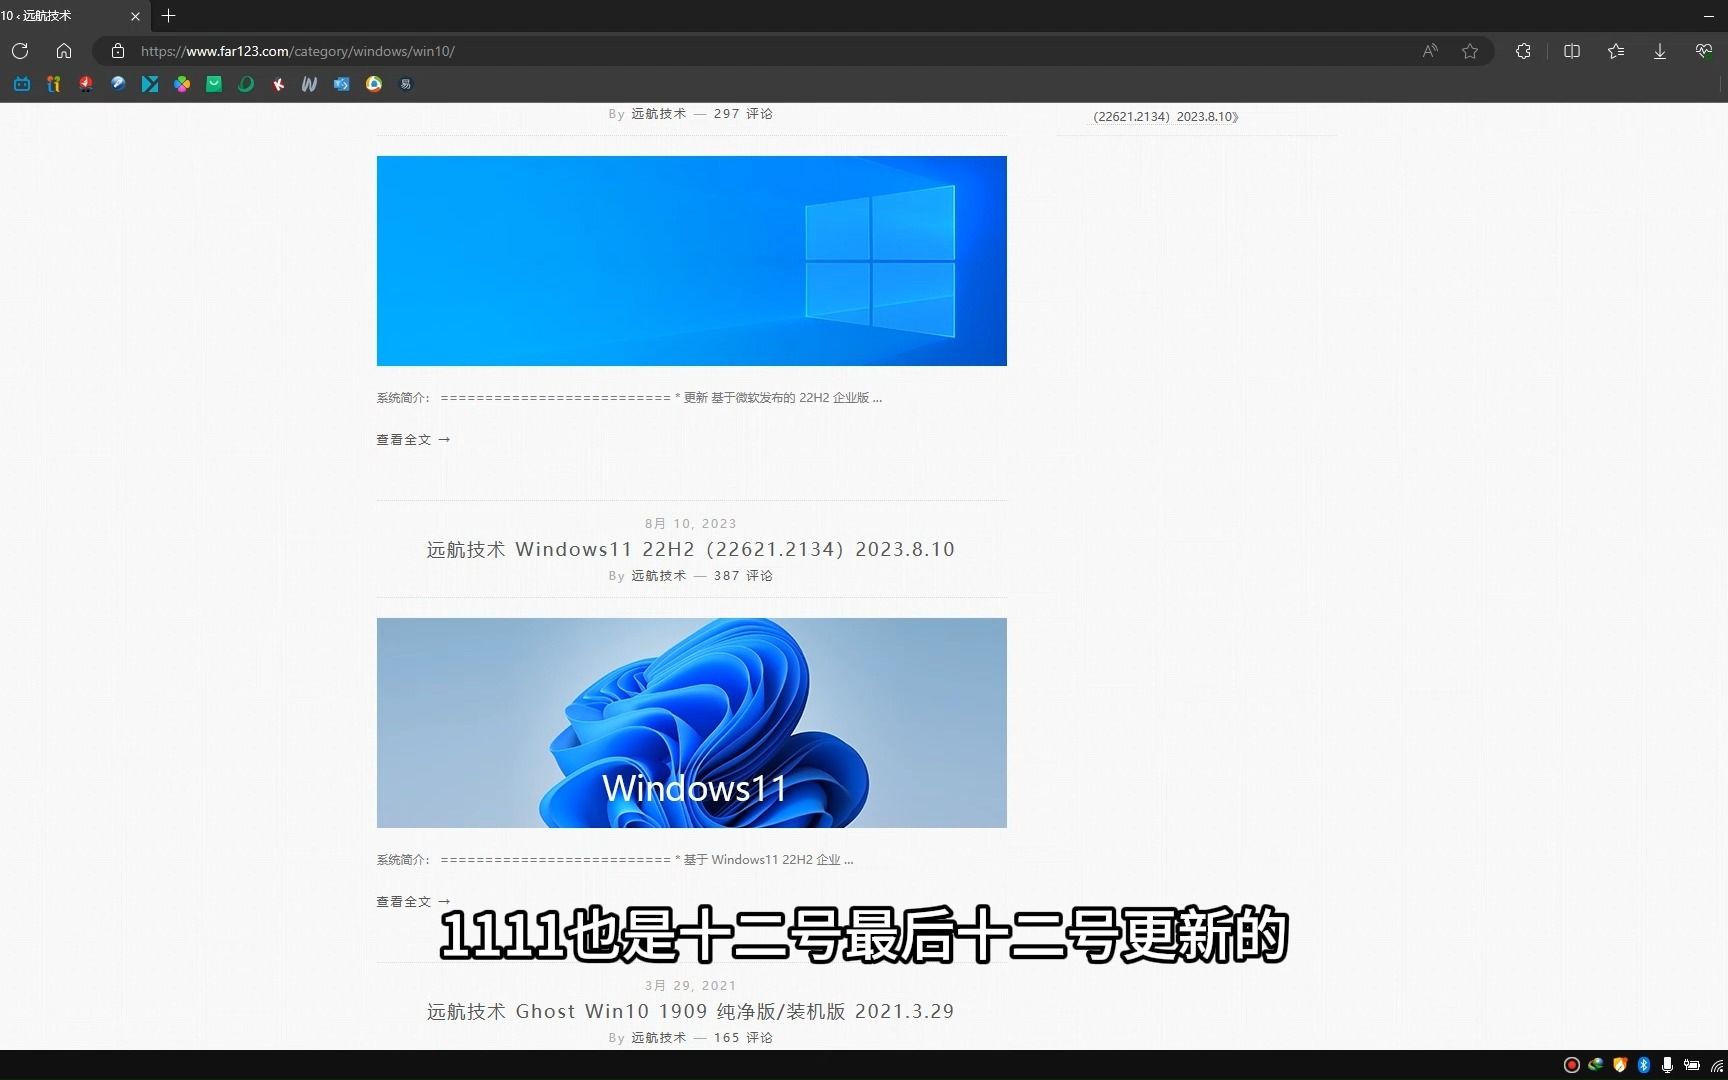Image resolution: width=1728 pixels, height=1080 pixels.
Task: Open the orange shield security tray icon
Action: coord(1620,1065)
